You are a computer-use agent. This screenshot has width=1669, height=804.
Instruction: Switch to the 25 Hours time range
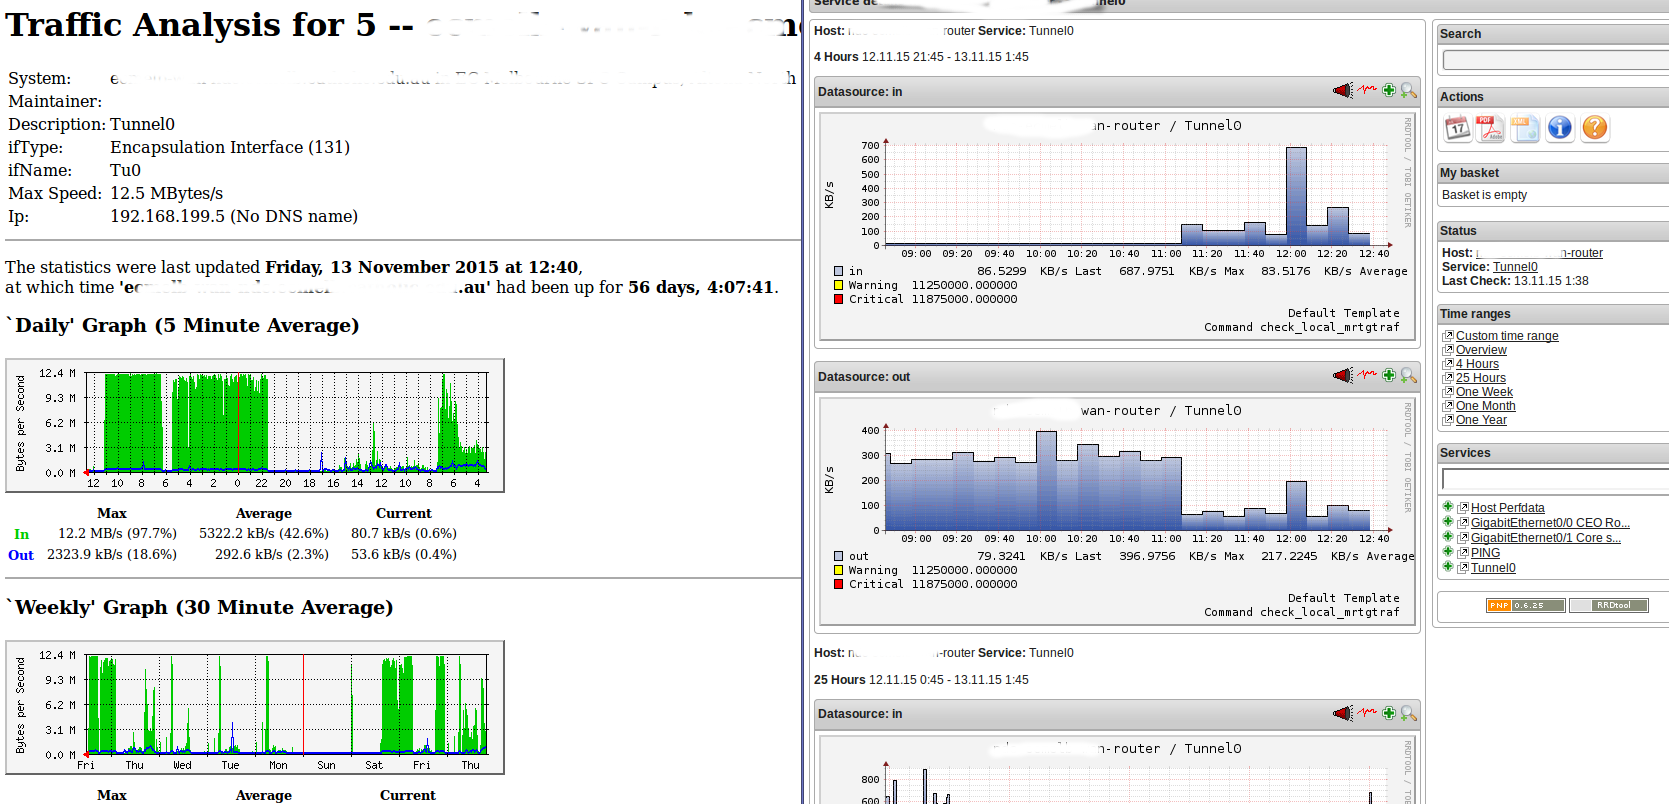coord(1480,378)
